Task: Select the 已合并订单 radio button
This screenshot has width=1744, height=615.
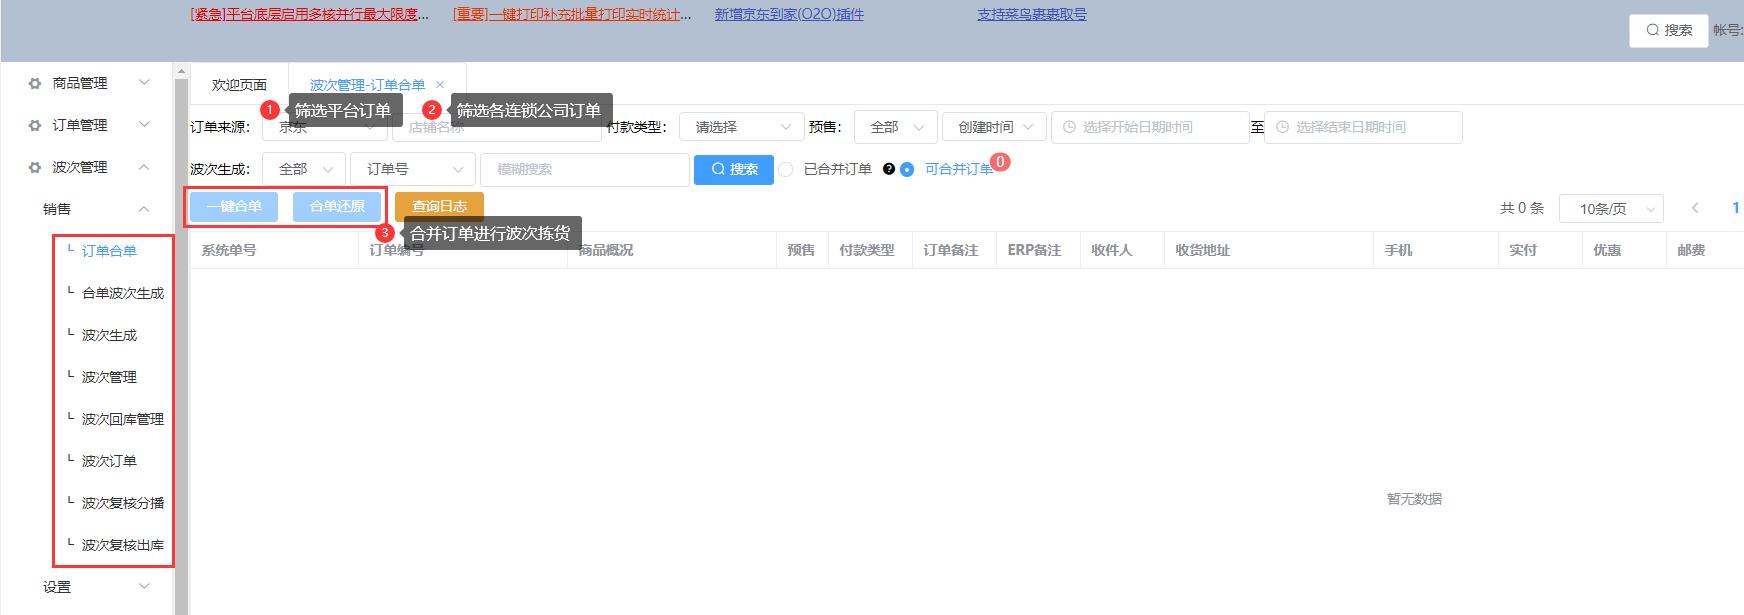Action: coord(786,169)
